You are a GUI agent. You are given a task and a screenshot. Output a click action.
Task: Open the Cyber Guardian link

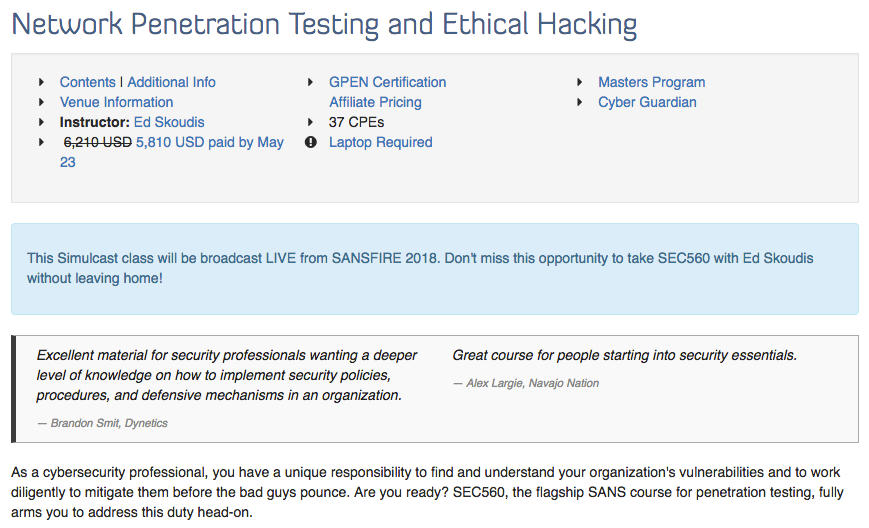pyautogui.click(x=647, y=102)
